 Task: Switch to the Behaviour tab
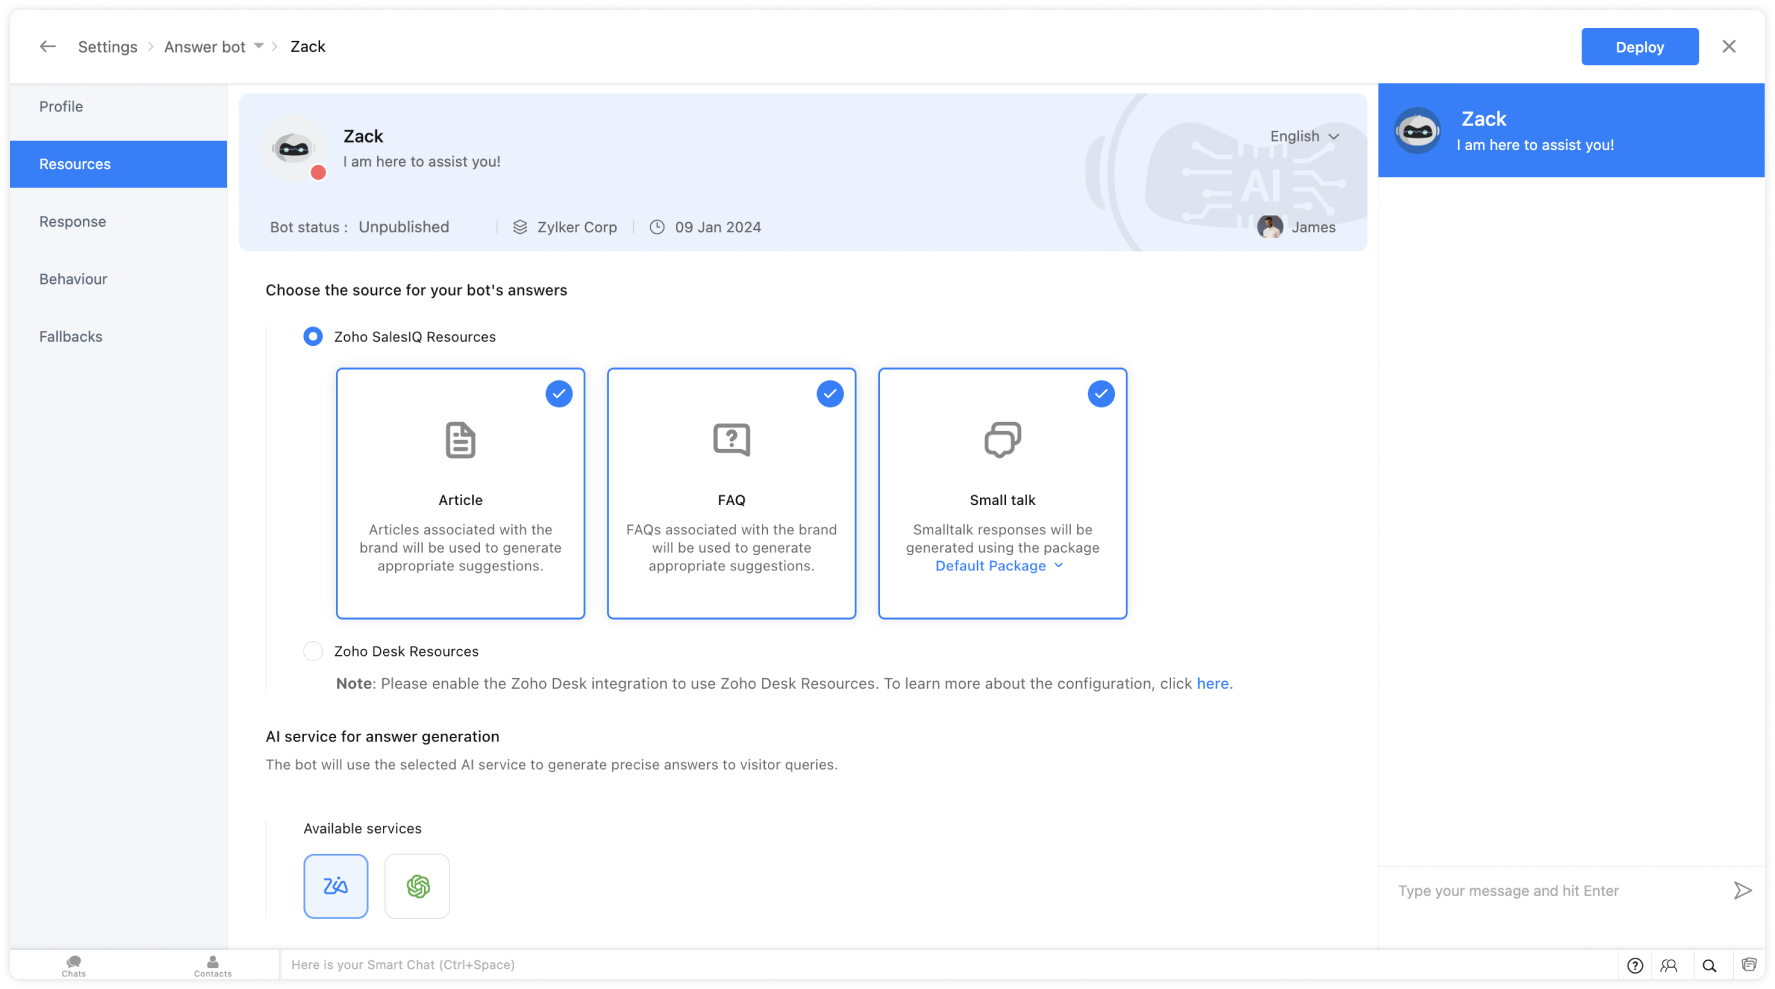pyautogui.click(x=118, y=279)
